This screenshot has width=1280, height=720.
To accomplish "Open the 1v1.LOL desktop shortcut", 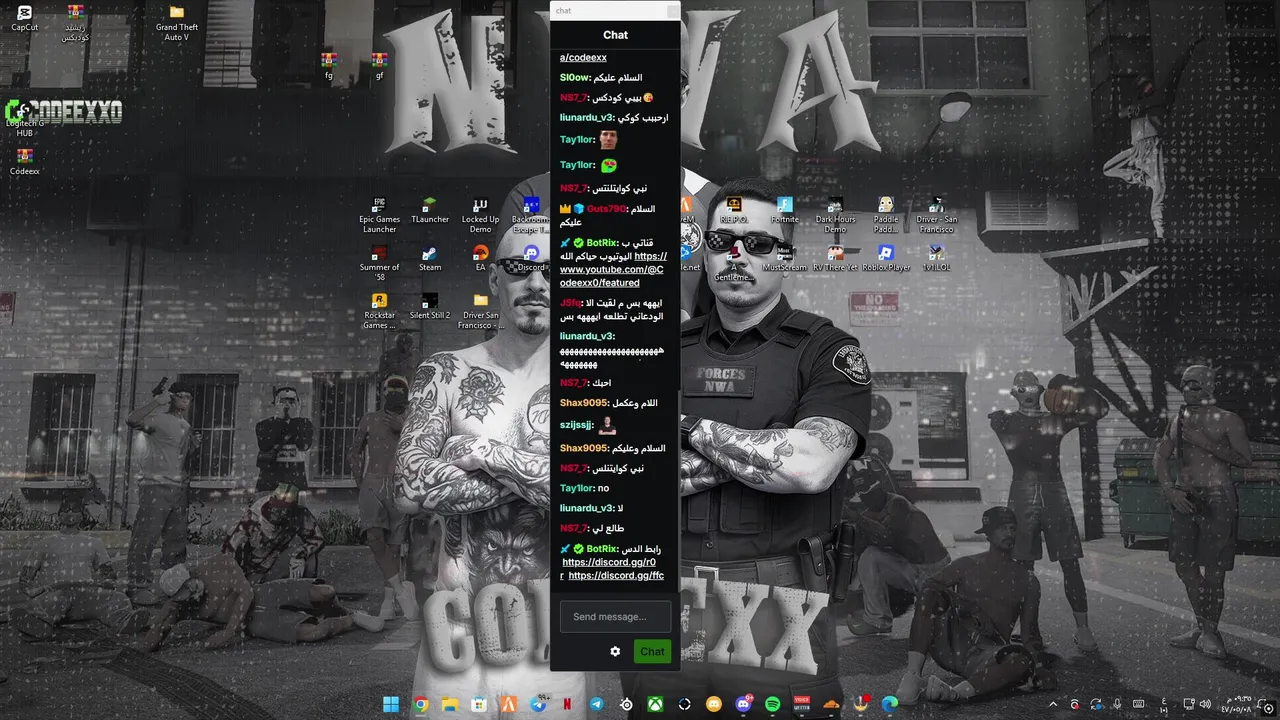I will click(936, 259).
